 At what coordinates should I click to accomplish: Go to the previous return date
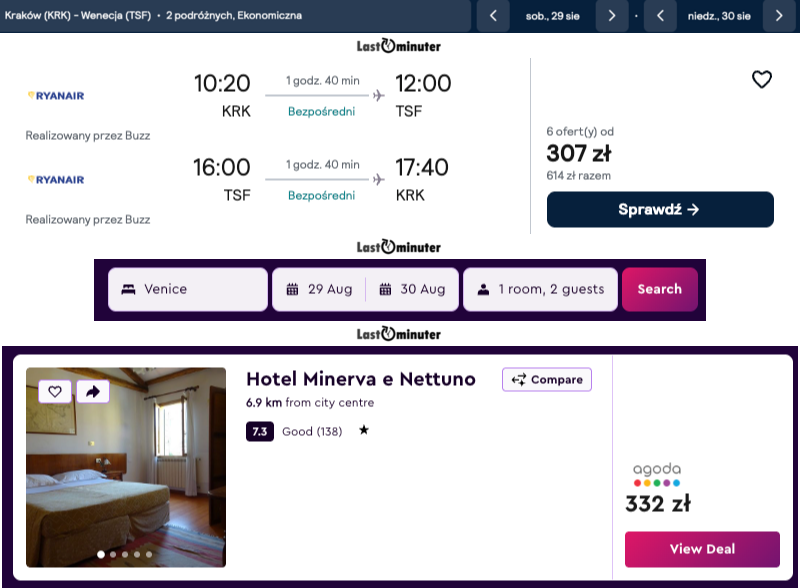661,16
